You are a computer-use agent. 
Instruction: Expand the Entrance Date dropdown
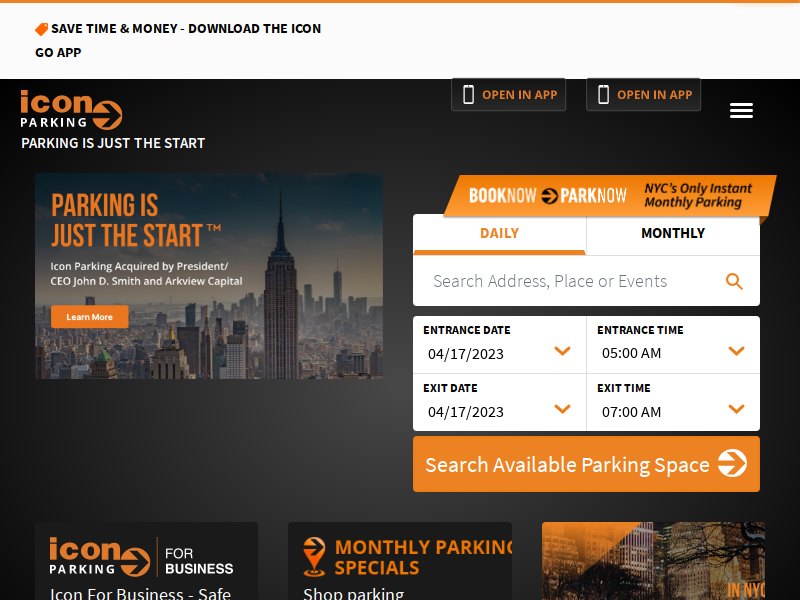(x=562, y=351)
